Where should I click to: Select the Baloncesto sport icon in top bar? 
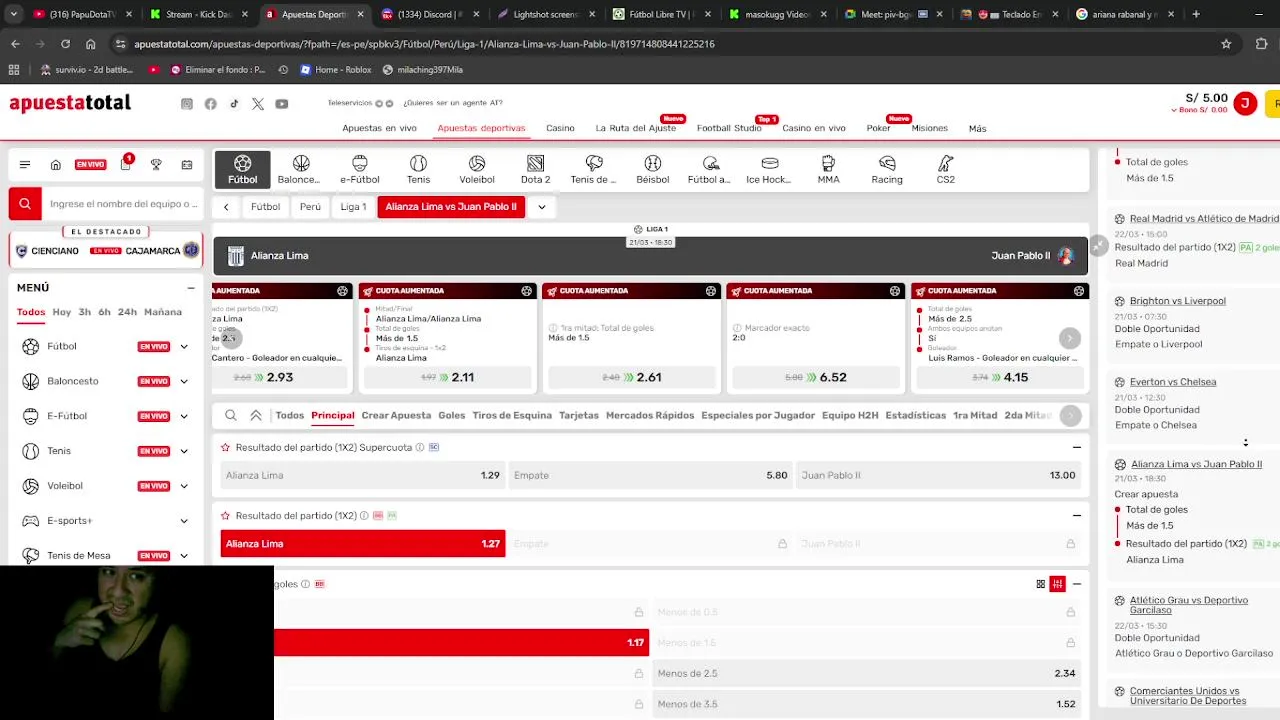(x=299, y=170)
